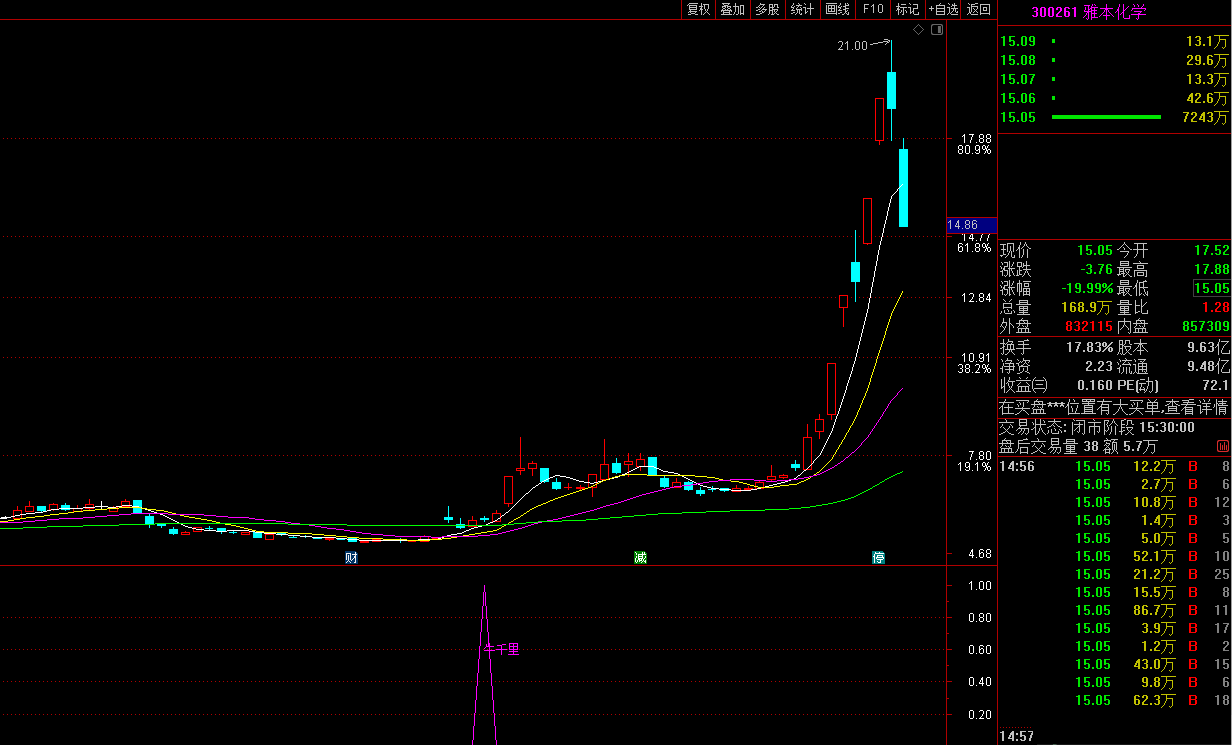
Task: Toggle the side panel icon above chart
Action: pyautogui.click(x=937, y=30)
